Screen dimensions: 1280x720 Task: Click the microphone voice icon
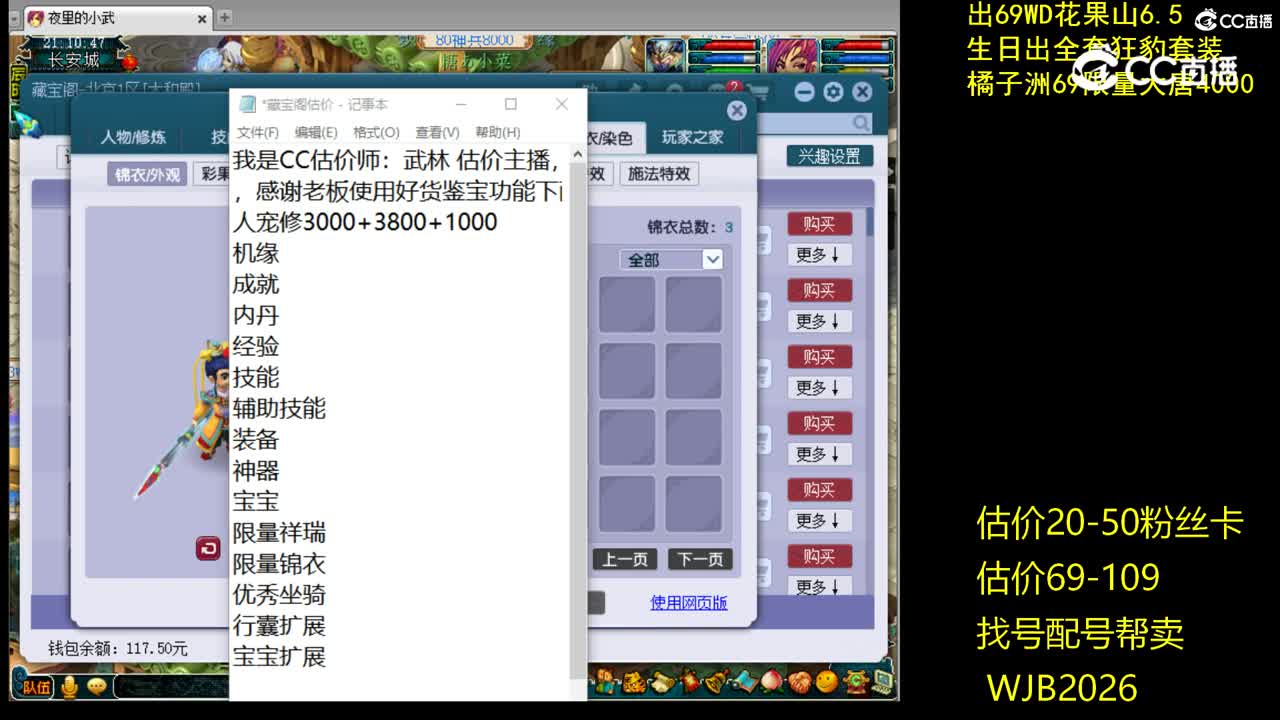[x=70, y=687]
